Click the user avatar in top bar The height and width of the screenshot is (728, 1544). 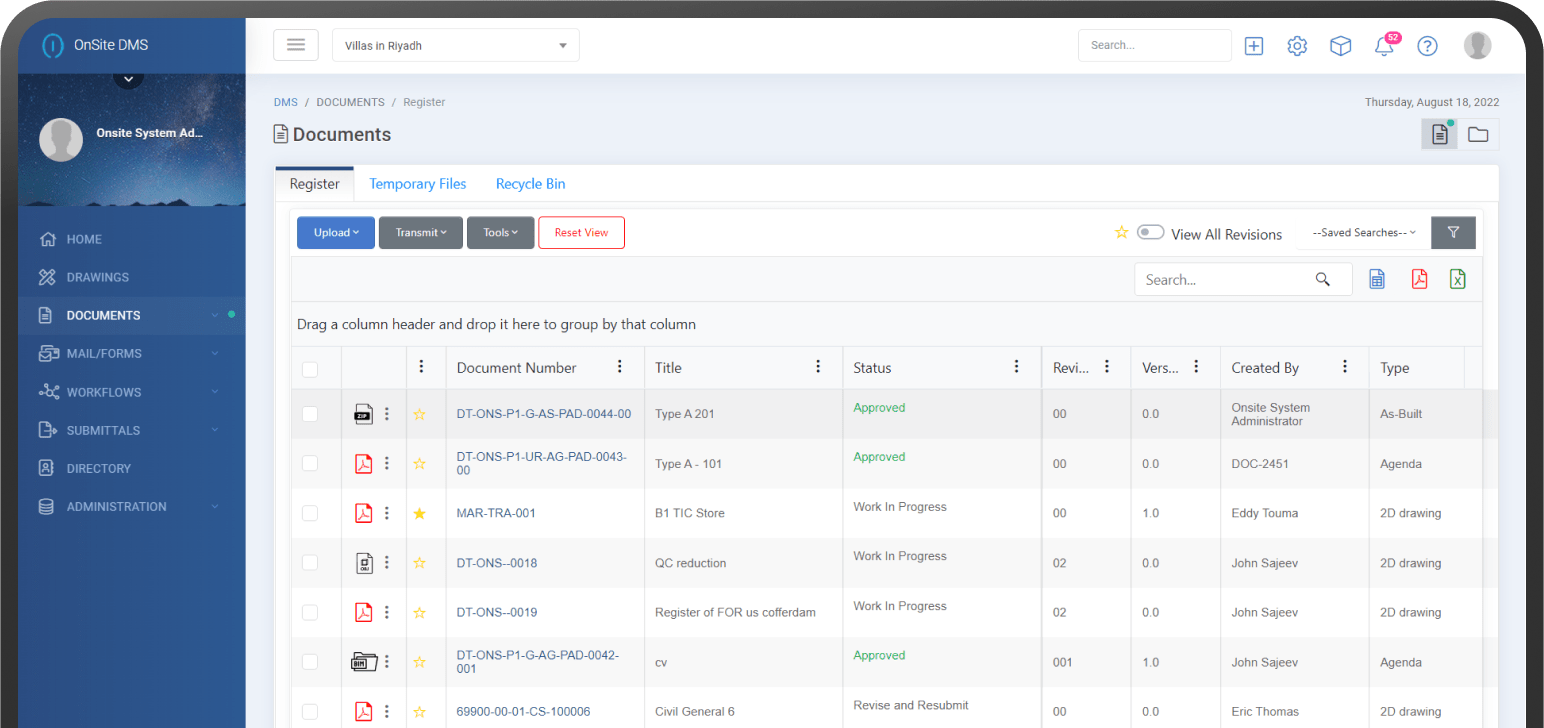1477,45
